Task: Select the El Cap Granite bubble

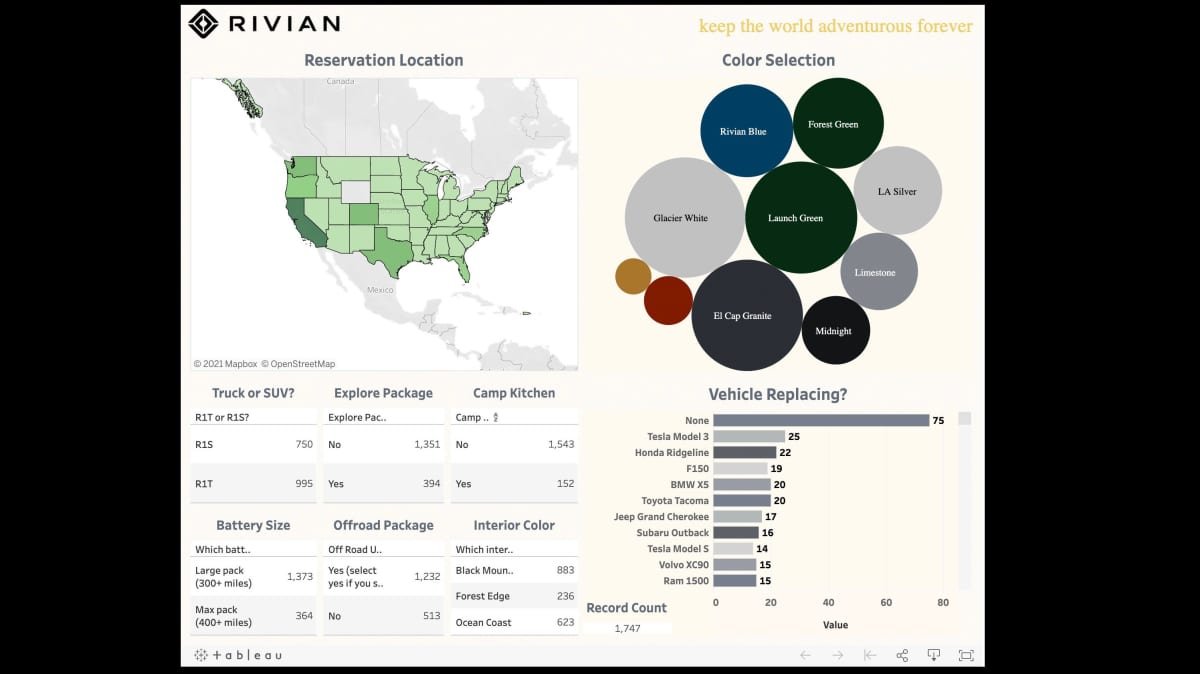Action: pyautogui.click(x=747, y=316)
